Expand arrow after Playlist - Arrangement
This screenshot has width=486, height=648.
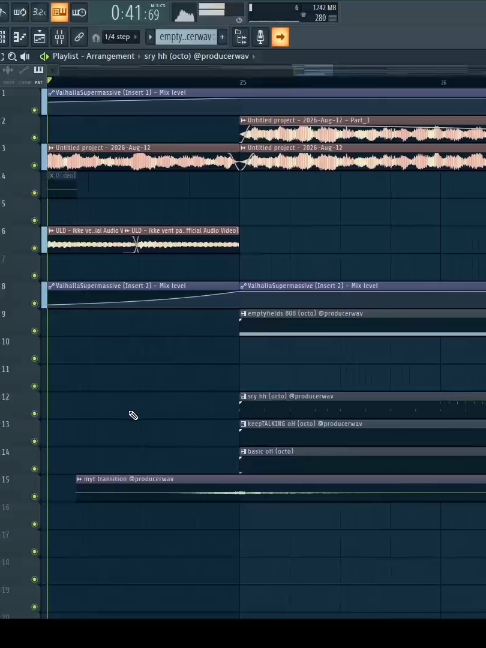pos(139,57)
